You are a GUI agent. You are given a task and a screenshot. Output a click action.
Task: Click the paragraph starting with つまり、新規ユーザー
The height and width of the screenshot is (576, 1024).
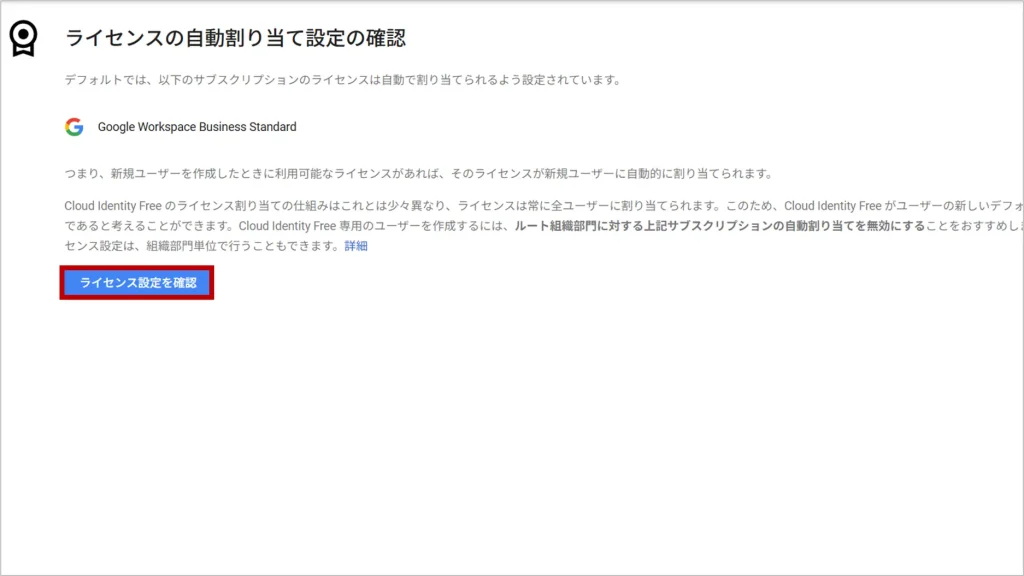coord(418,173)
